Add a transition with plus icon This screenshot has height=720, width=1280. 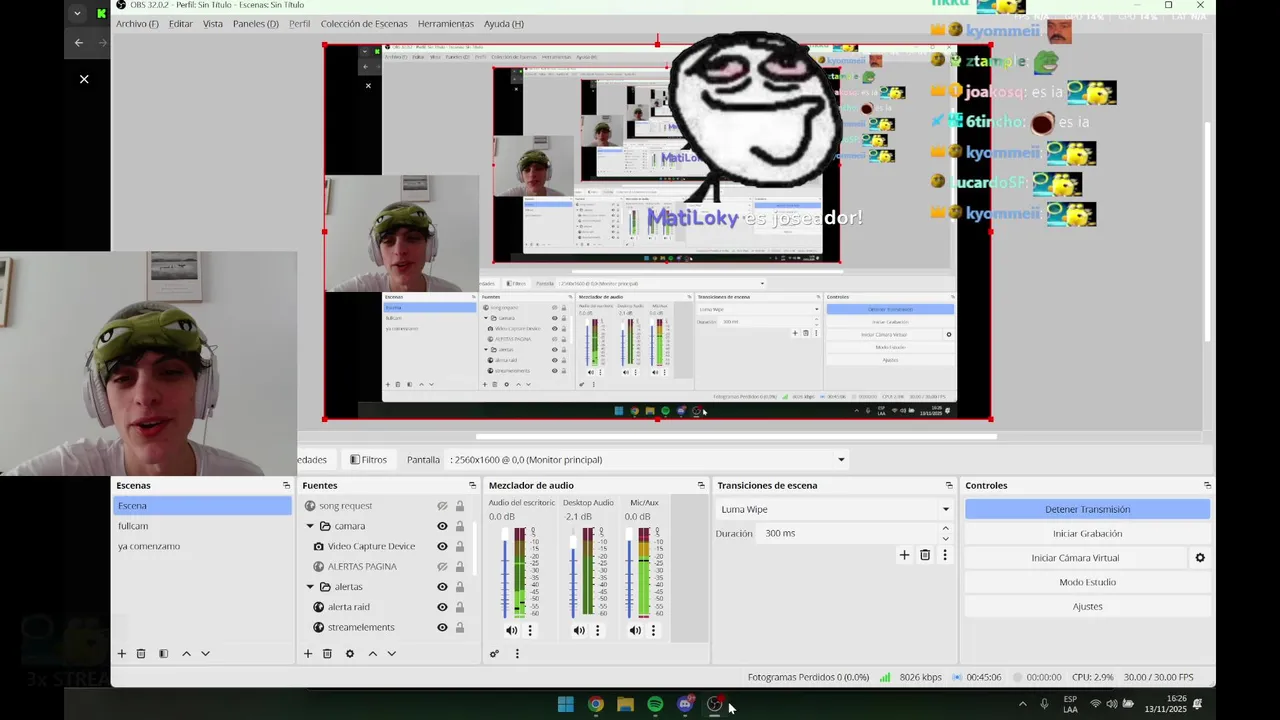tap(904, 555)
